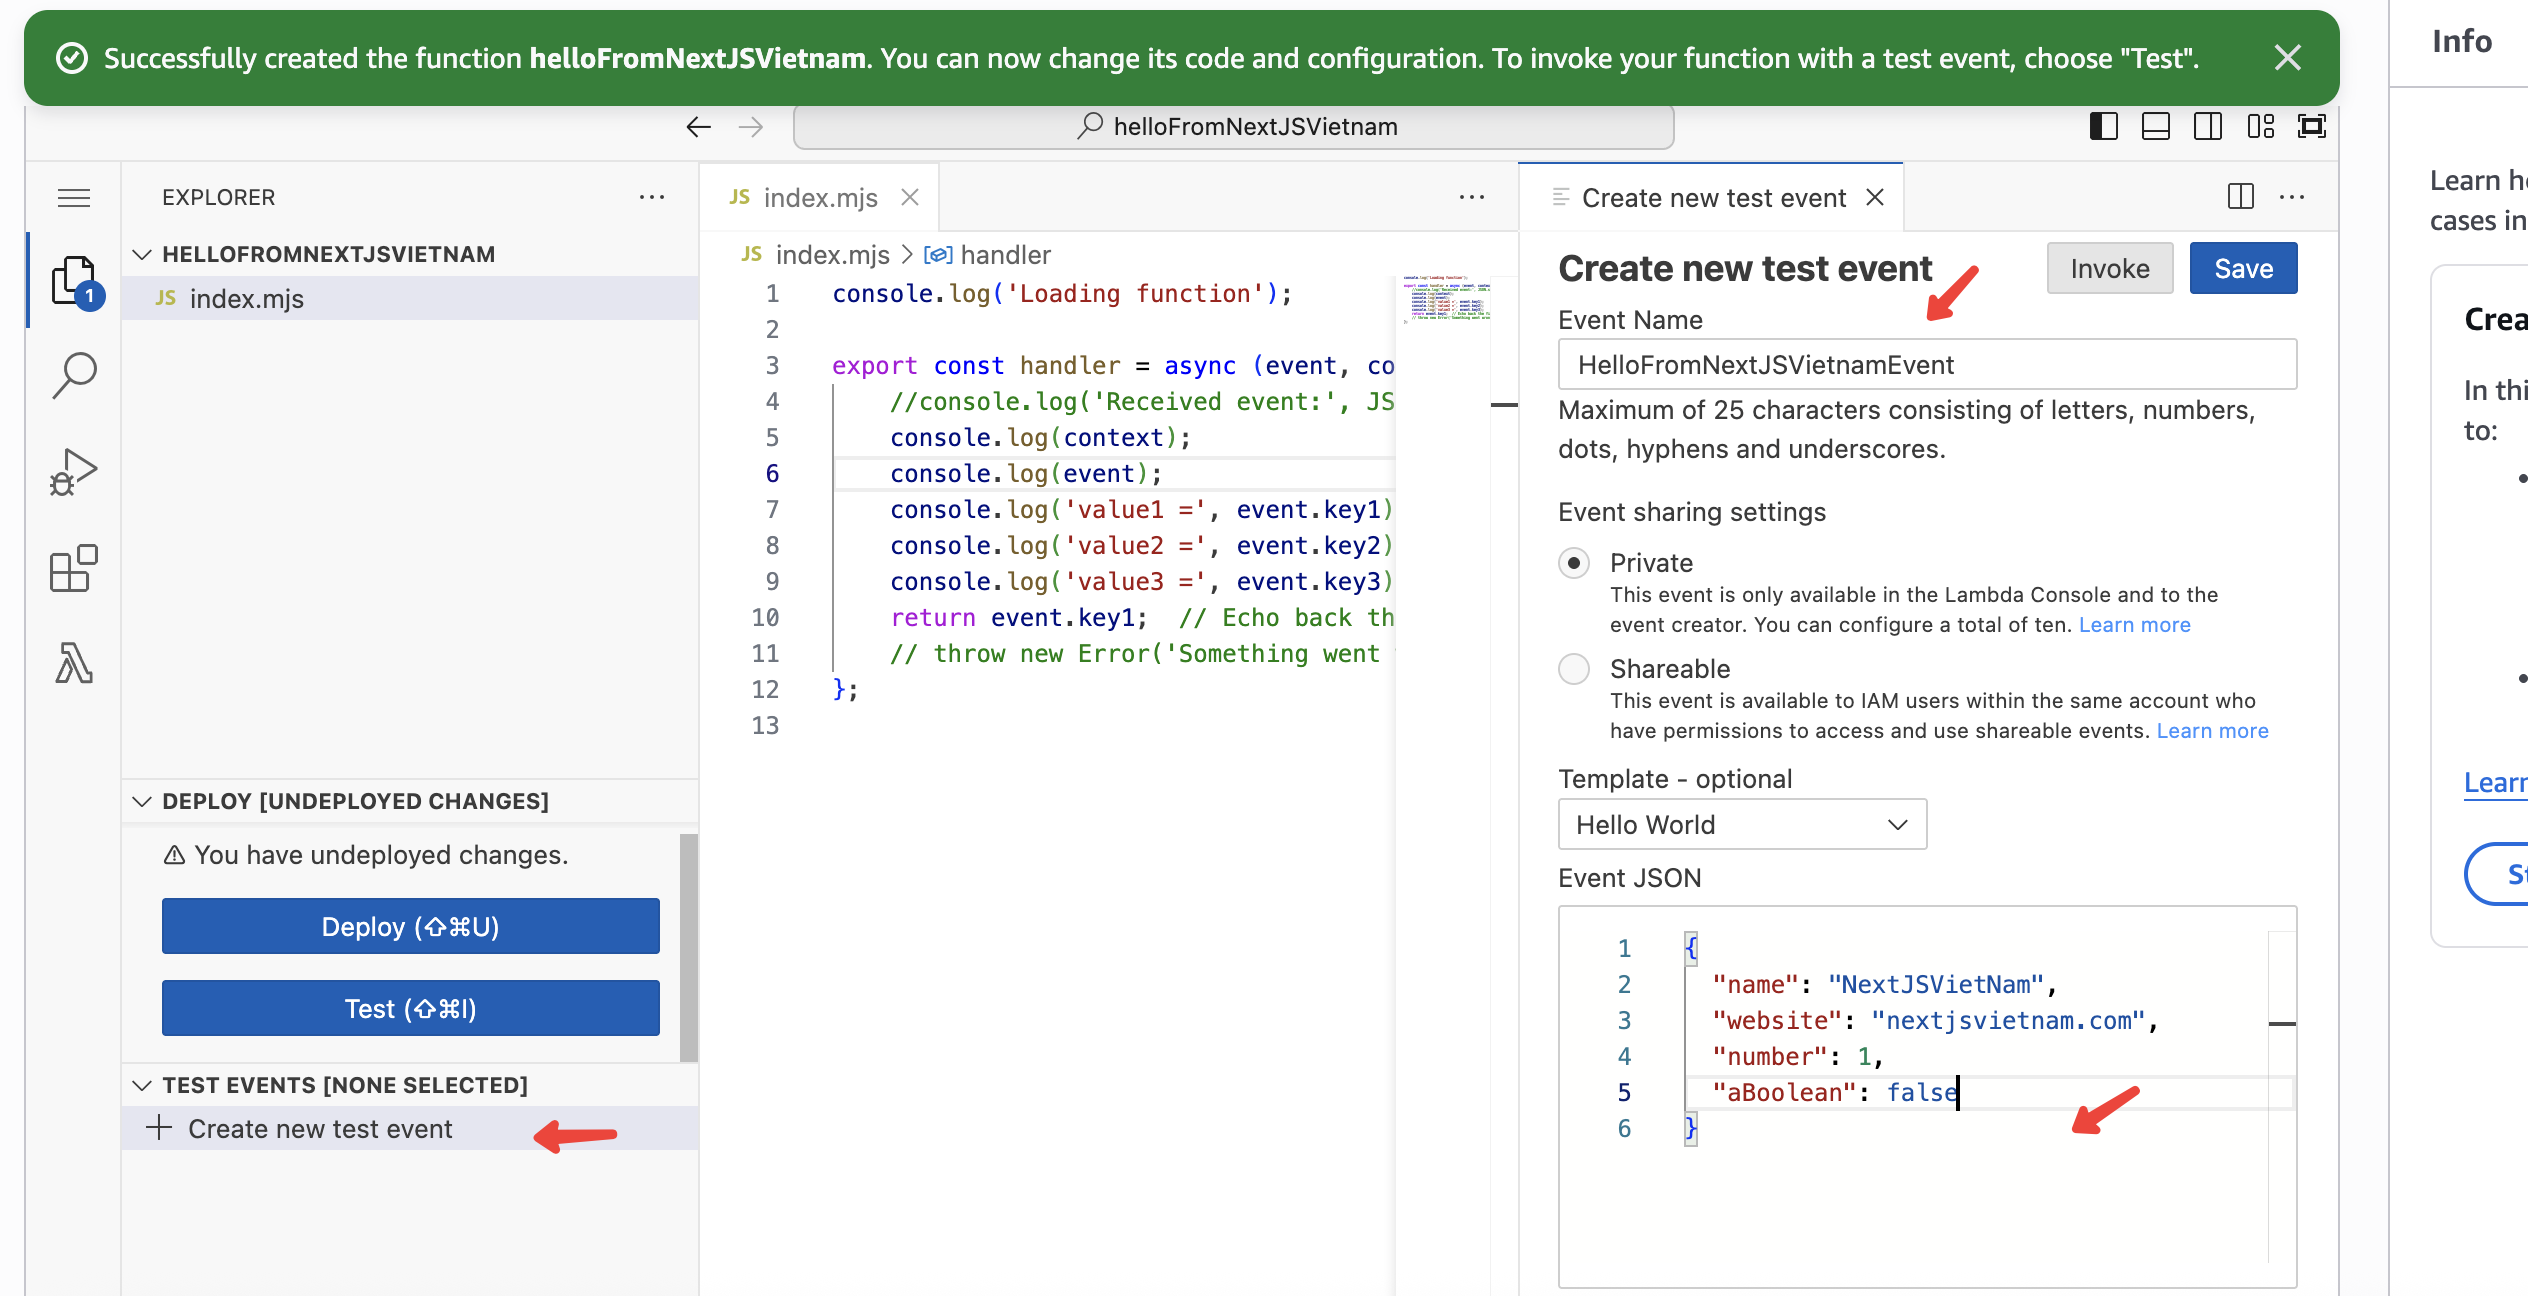Open the AWS Lambda icon in activity bar
Viewport: 2528px width, 1296px height.
(x=74, y=663)
